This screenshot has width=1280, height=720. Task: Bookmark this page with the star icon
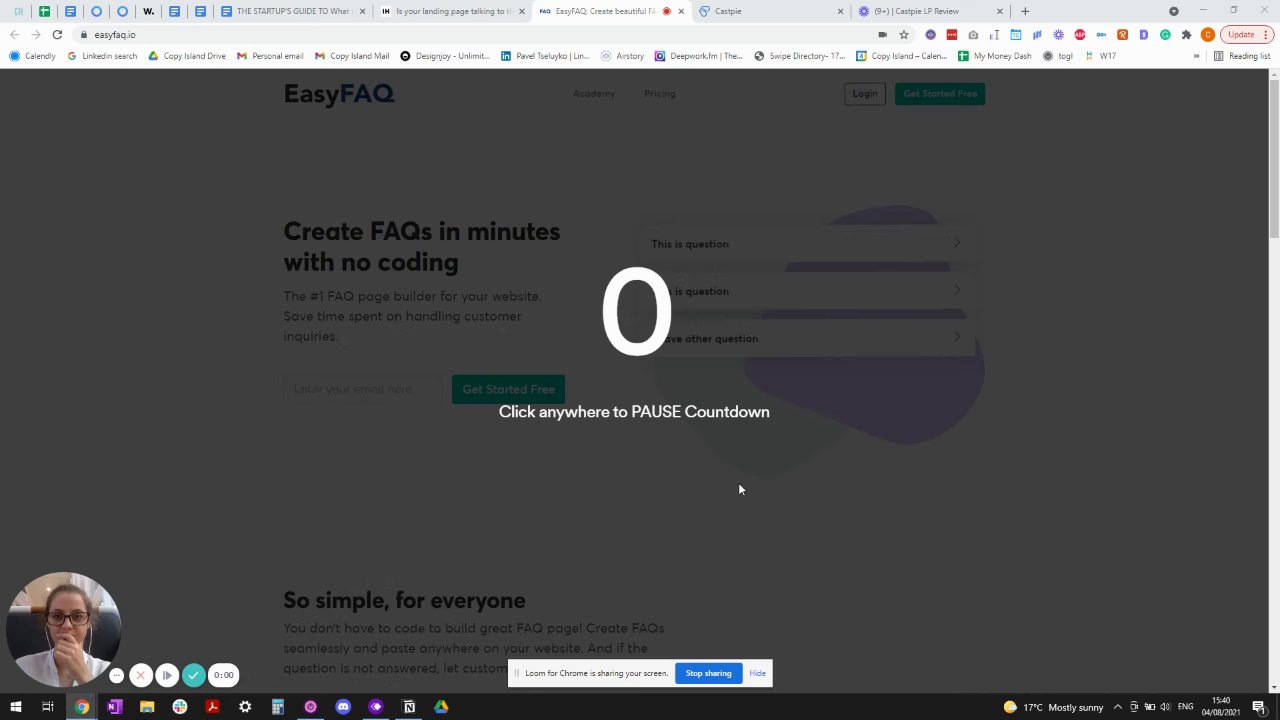click(x=904, y=34)
